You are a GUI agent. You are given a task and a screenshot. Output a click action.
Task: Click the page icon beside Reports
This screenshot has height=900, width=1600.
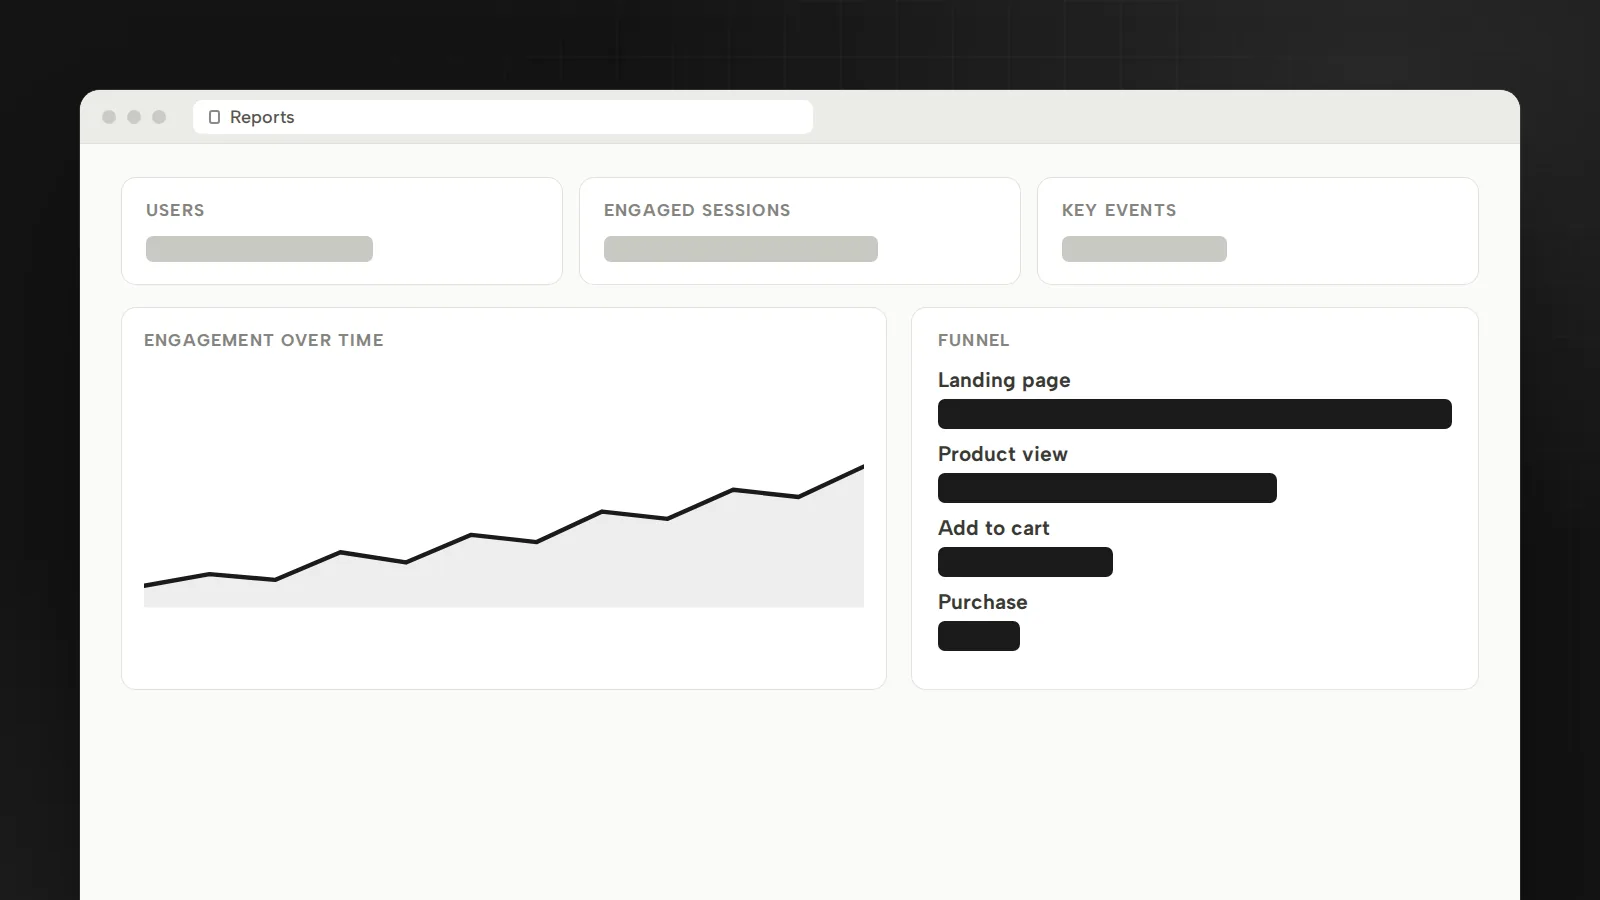(214, 117)
